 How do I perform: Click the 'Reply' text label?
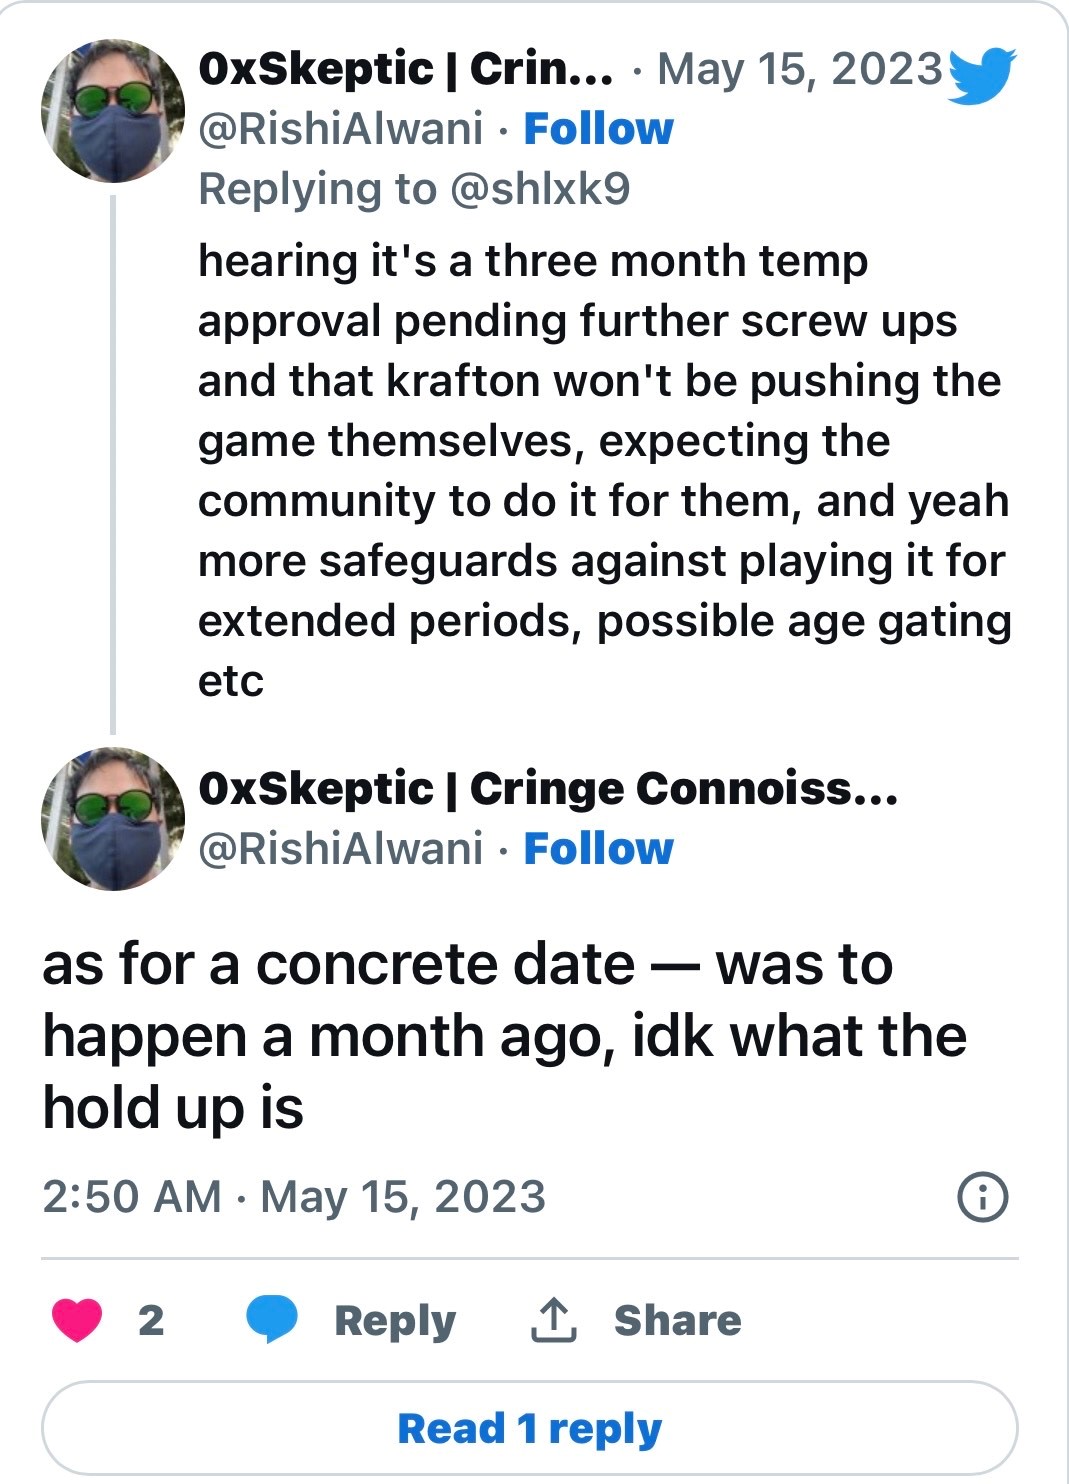coord(395,1320)
